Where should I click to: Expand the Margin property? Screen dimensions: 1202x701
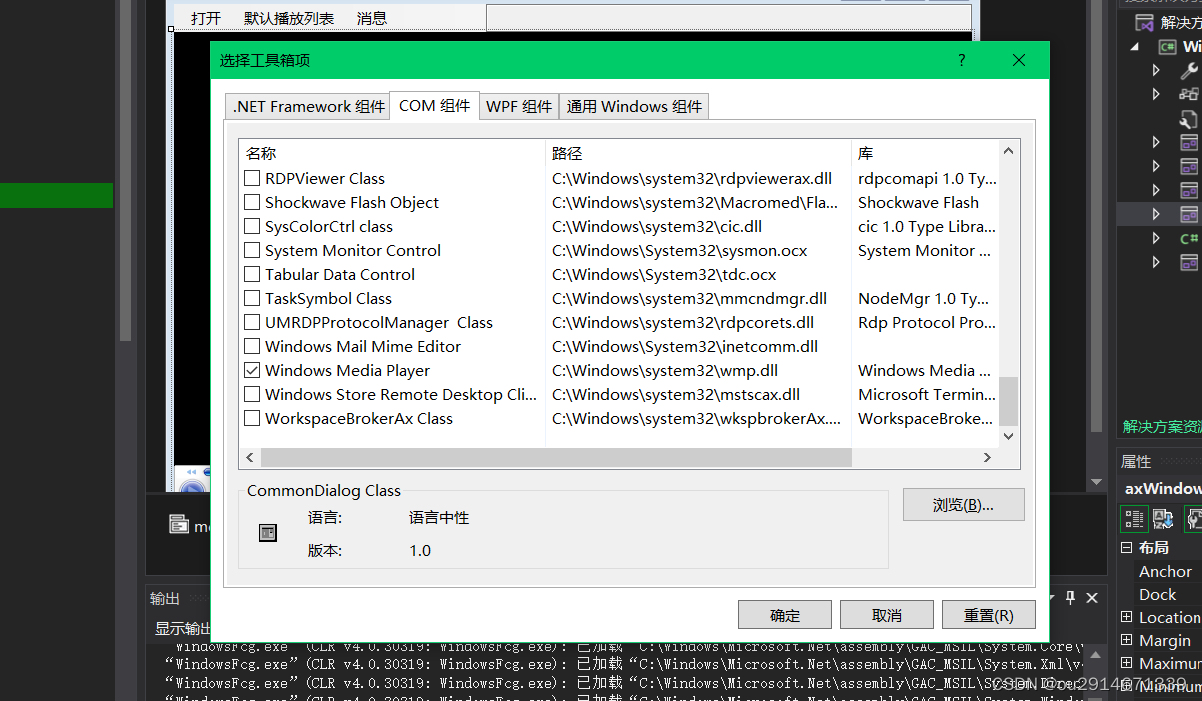1125,639
